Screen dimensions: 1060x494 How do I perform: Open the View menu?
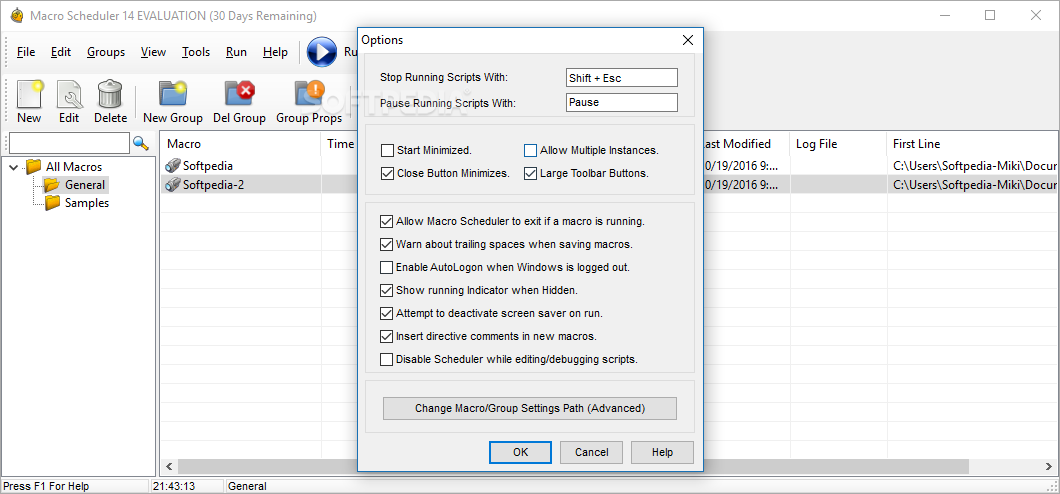click(x=153, y=52)
